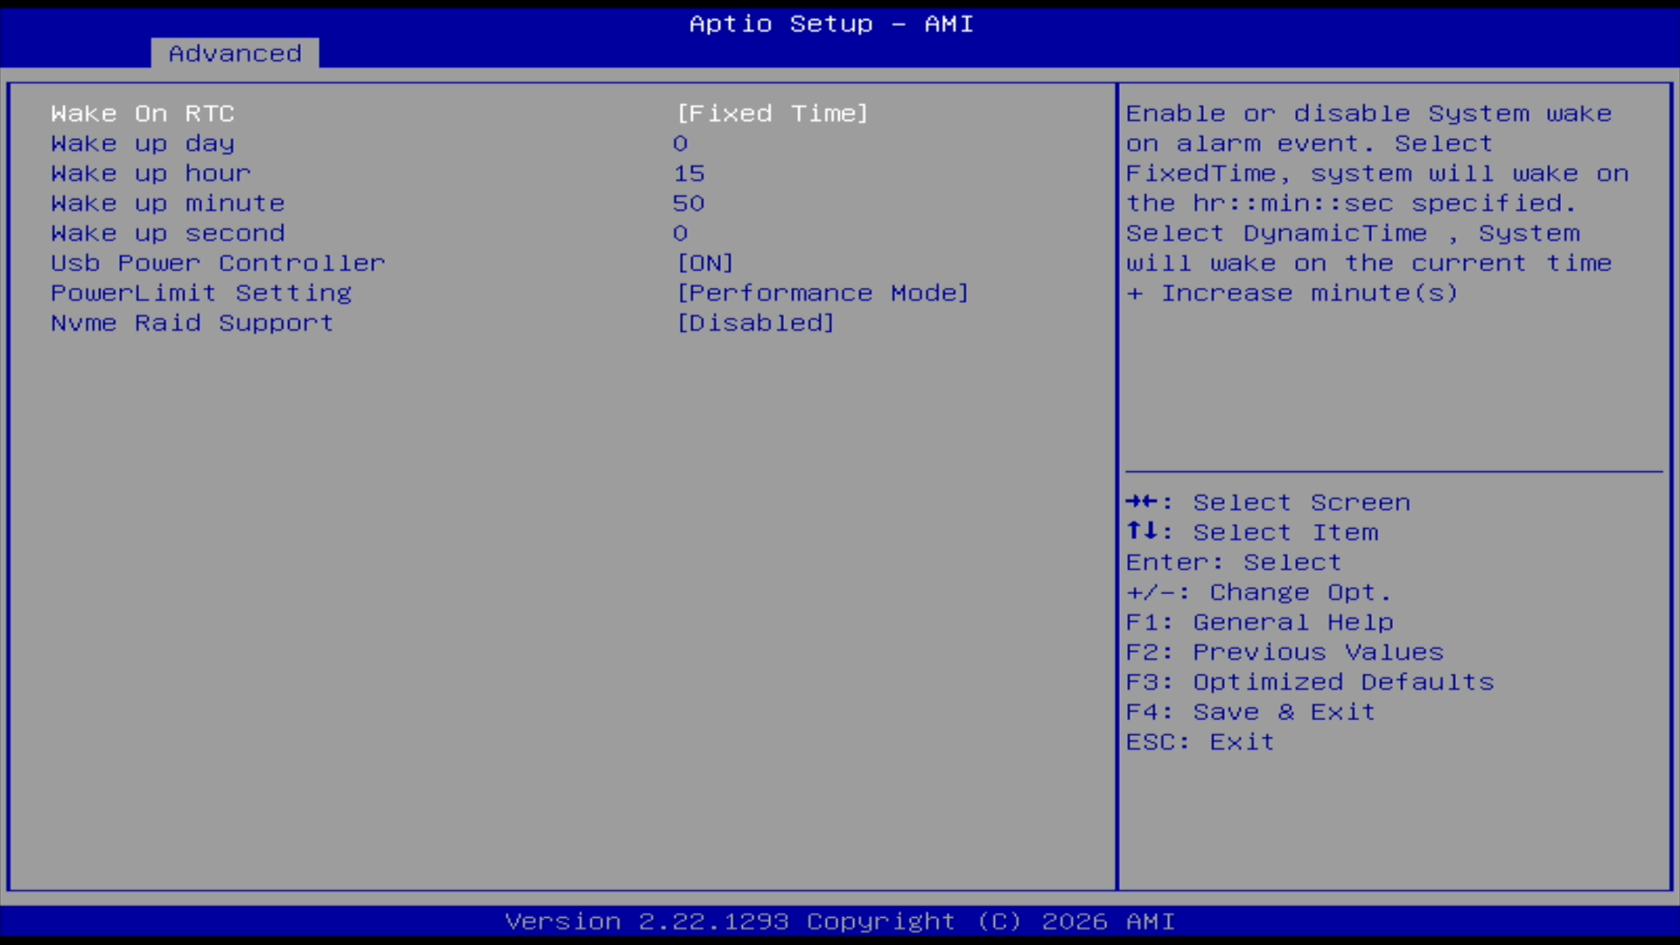Click the help line '+ Increase minute(s)'
1680x945 pixels.
point(1292,293)
